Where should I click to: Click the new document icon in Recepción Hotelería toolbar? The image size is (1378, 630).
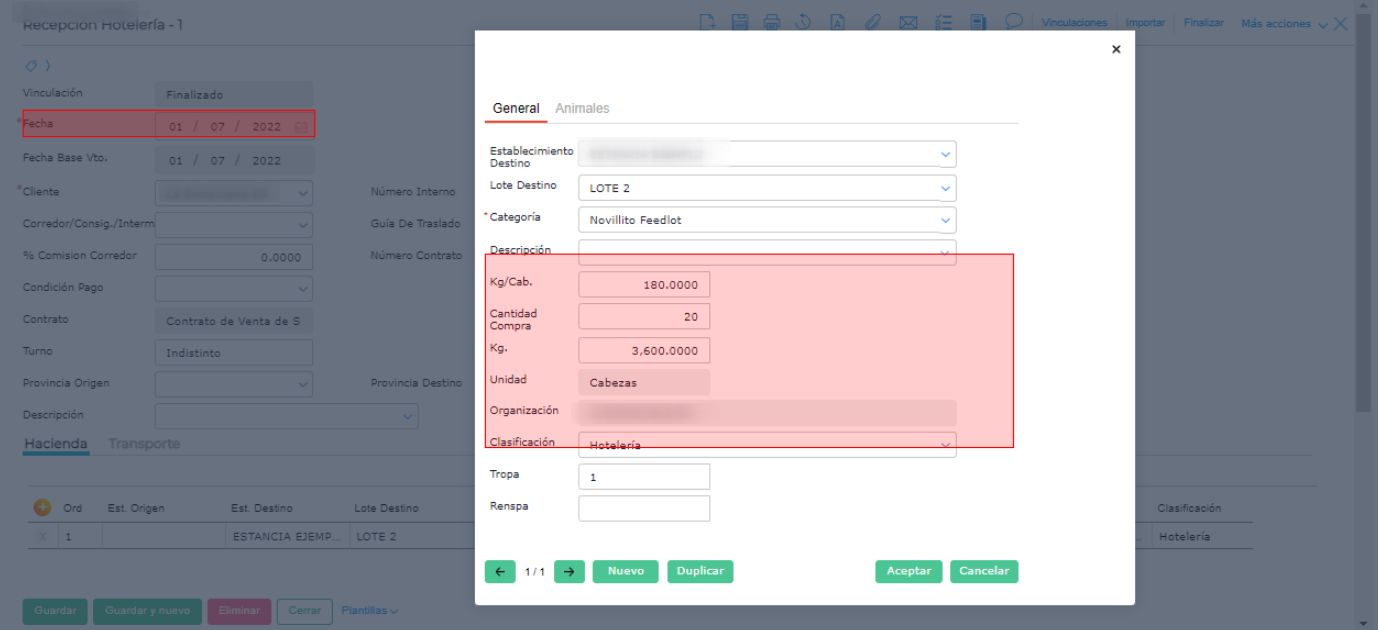708,22
